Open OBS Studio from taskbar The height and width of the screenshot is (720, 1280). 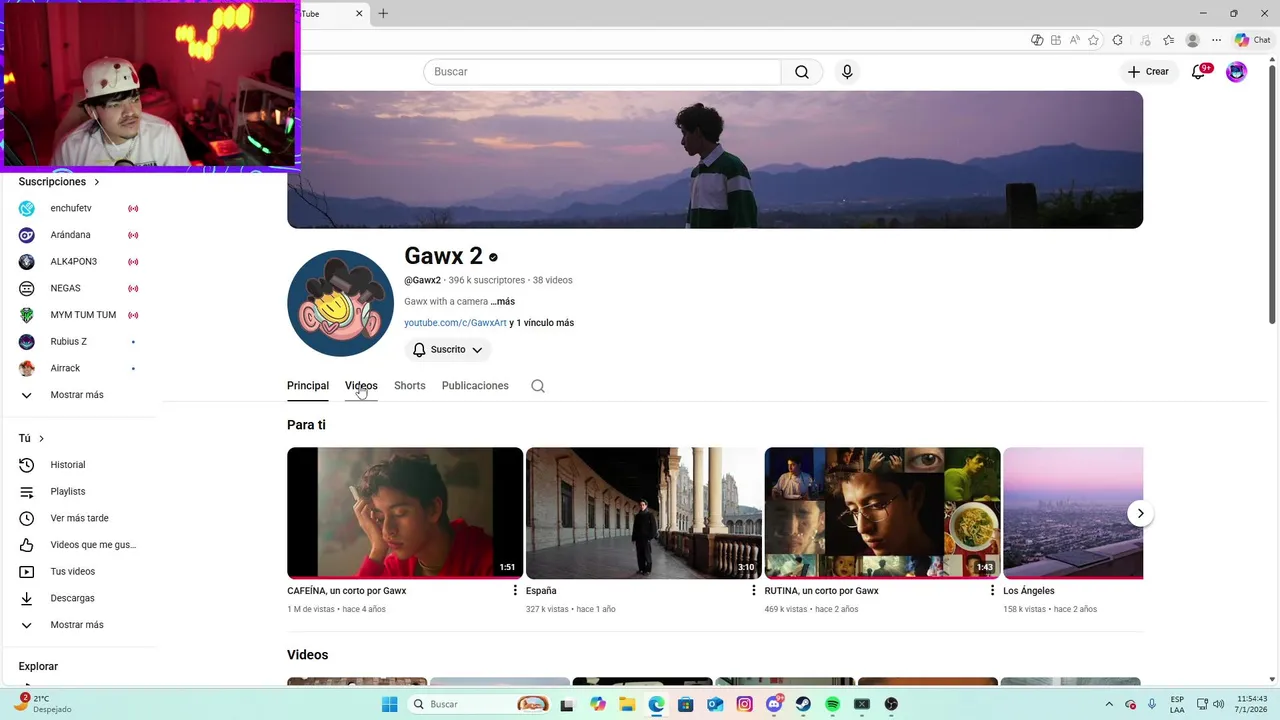(x=891, y=704)
